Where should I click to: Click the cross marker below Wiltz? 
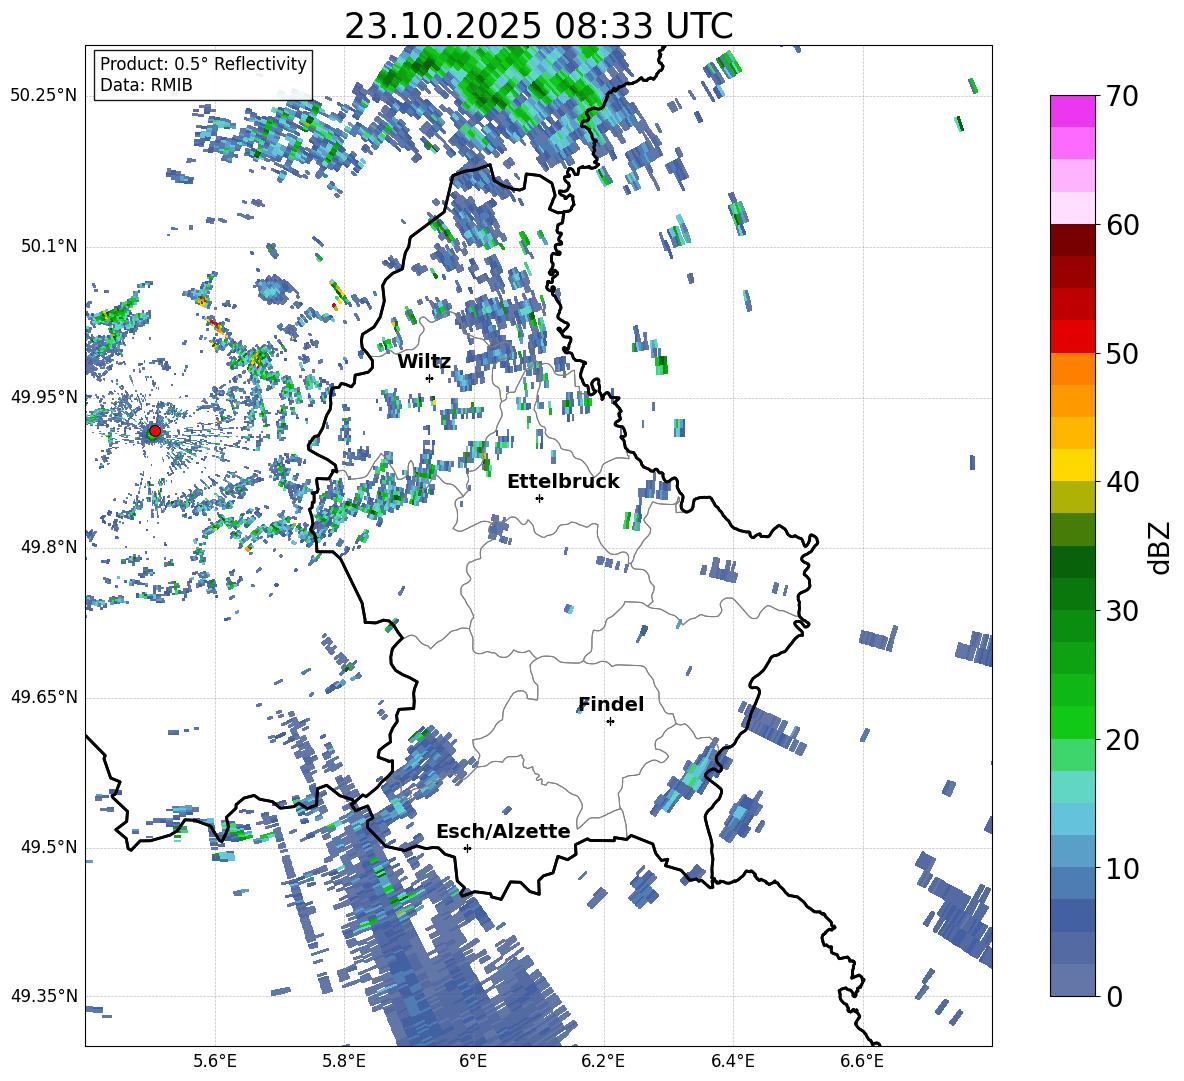click(x=429, y=378)
